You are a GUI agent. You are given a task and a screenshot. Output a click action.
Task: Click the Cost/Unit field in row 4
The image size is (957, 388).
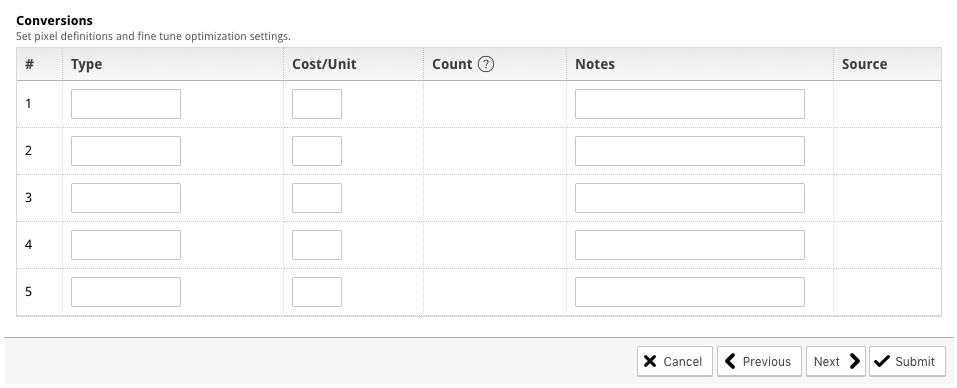click(317, 245)
